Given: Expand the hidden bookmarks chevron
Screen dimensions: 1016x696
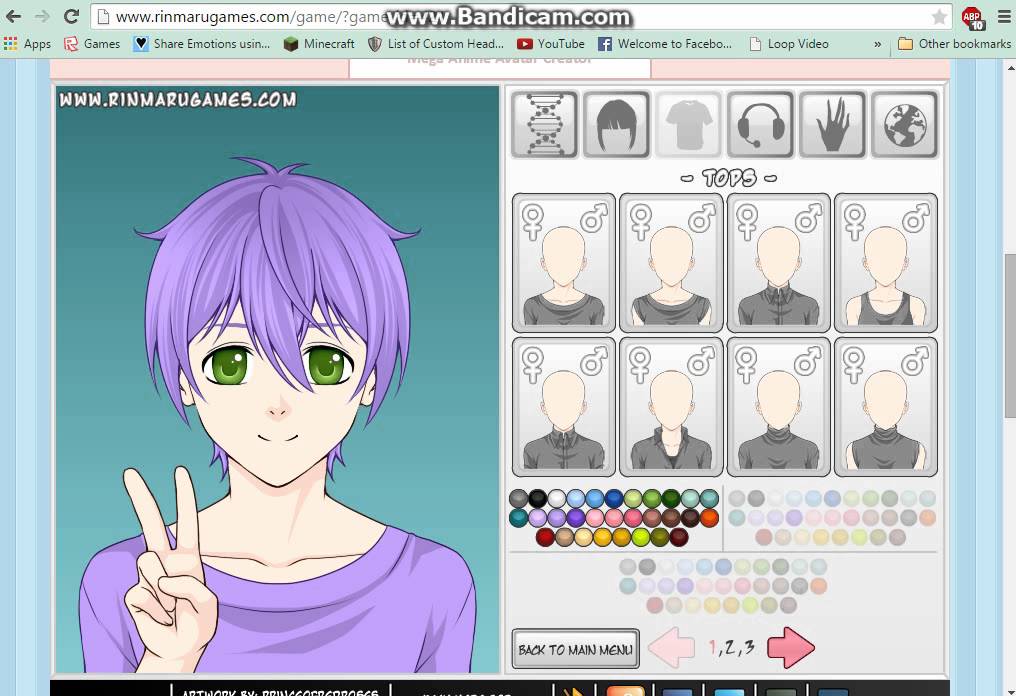Looking at the screenshot, I should (877, 44).
